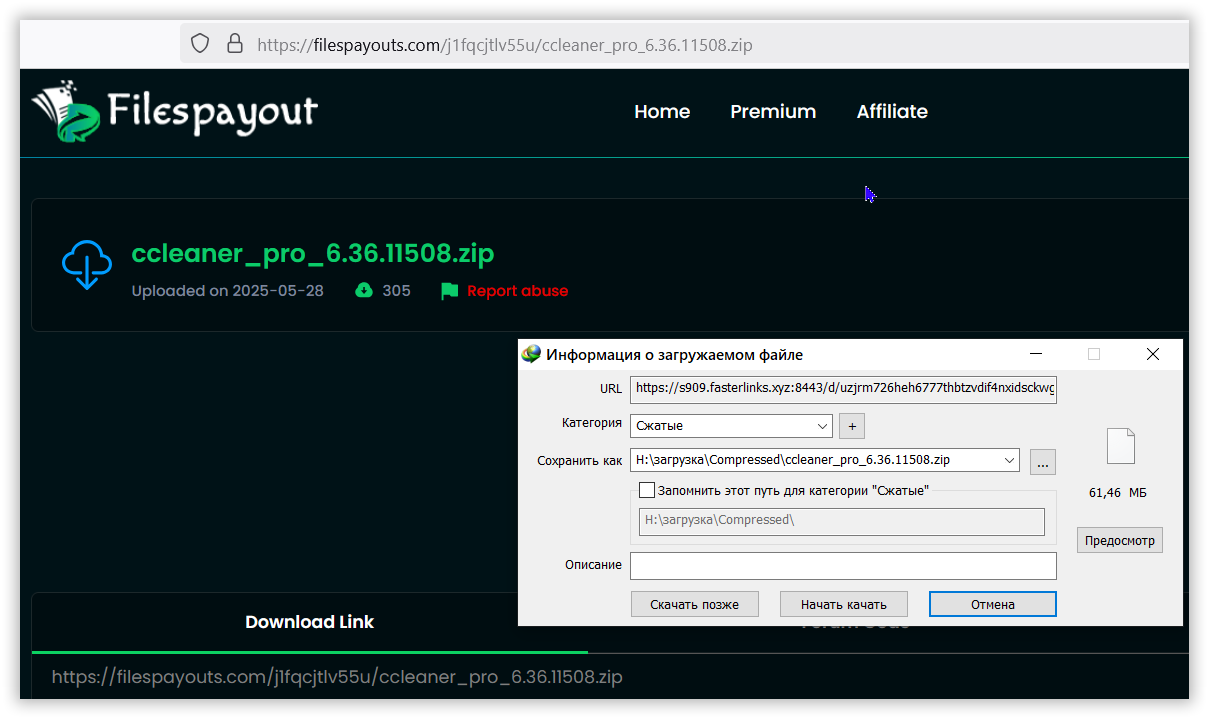Open the Home menu item
This screenshot has width=1209, height=719.
[662, 112]
